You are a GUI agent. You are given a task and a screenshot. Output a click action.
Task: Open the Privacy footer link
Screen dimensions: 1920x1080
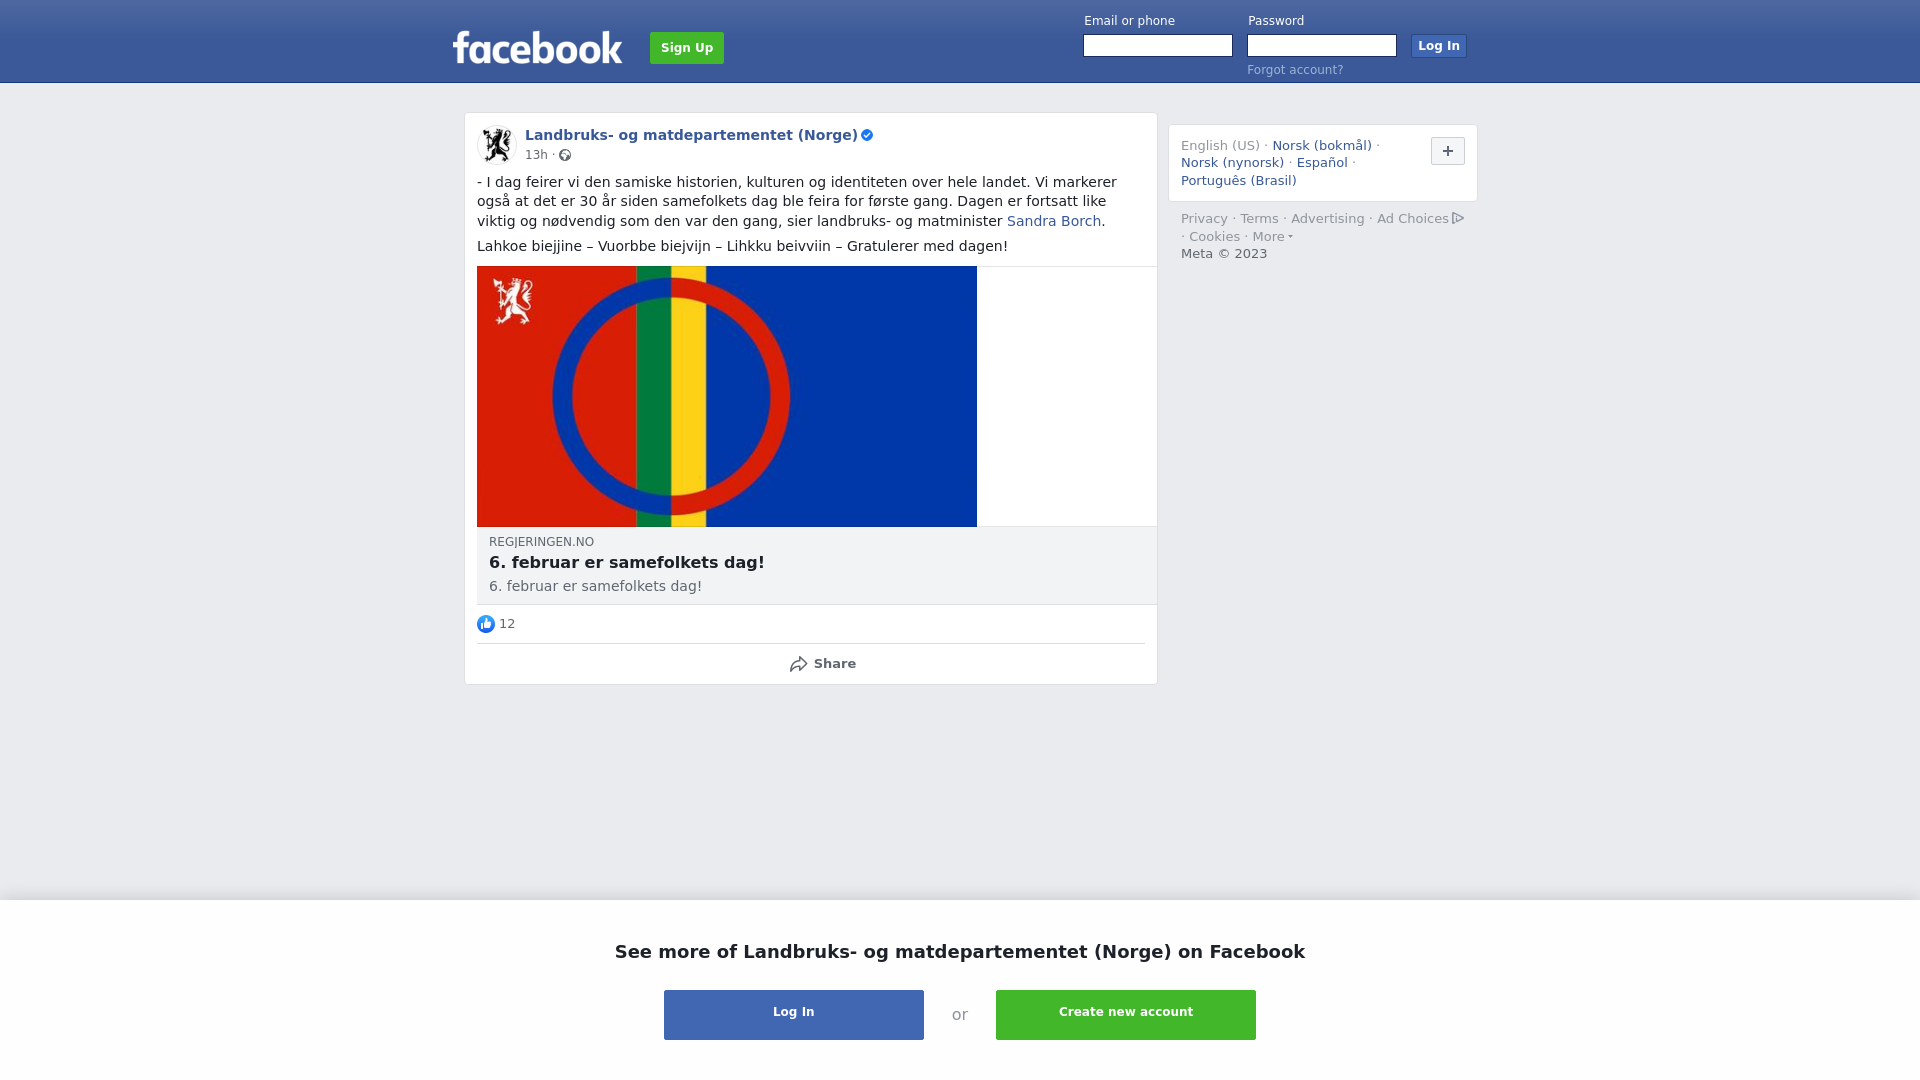pos(1204,219)
